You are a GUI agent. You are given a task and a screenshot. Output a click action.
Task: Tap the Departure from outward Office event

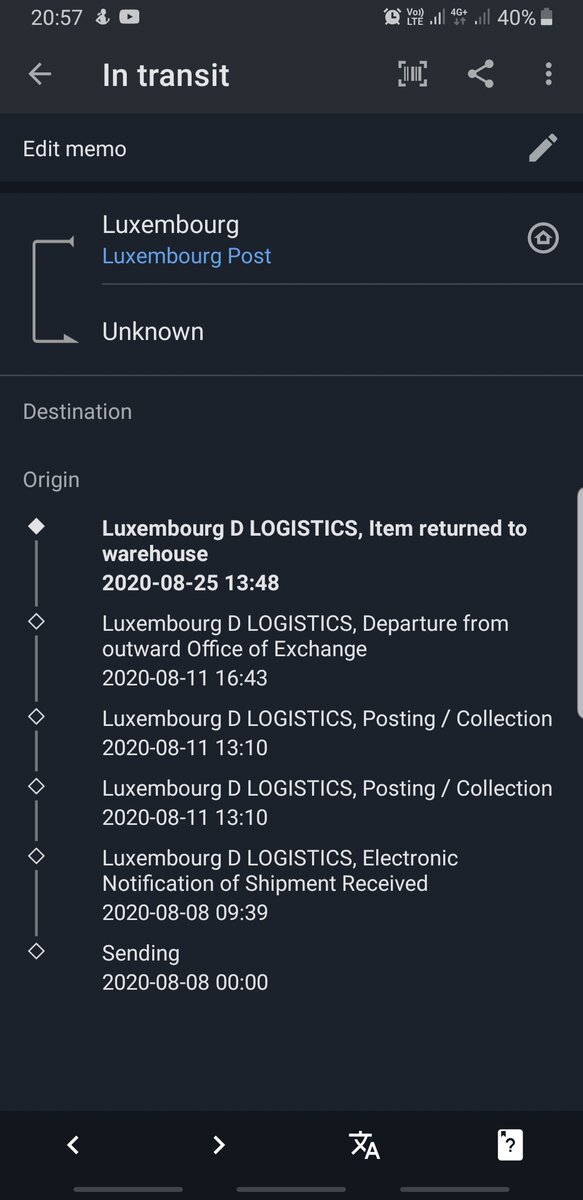tap(327, 650)
